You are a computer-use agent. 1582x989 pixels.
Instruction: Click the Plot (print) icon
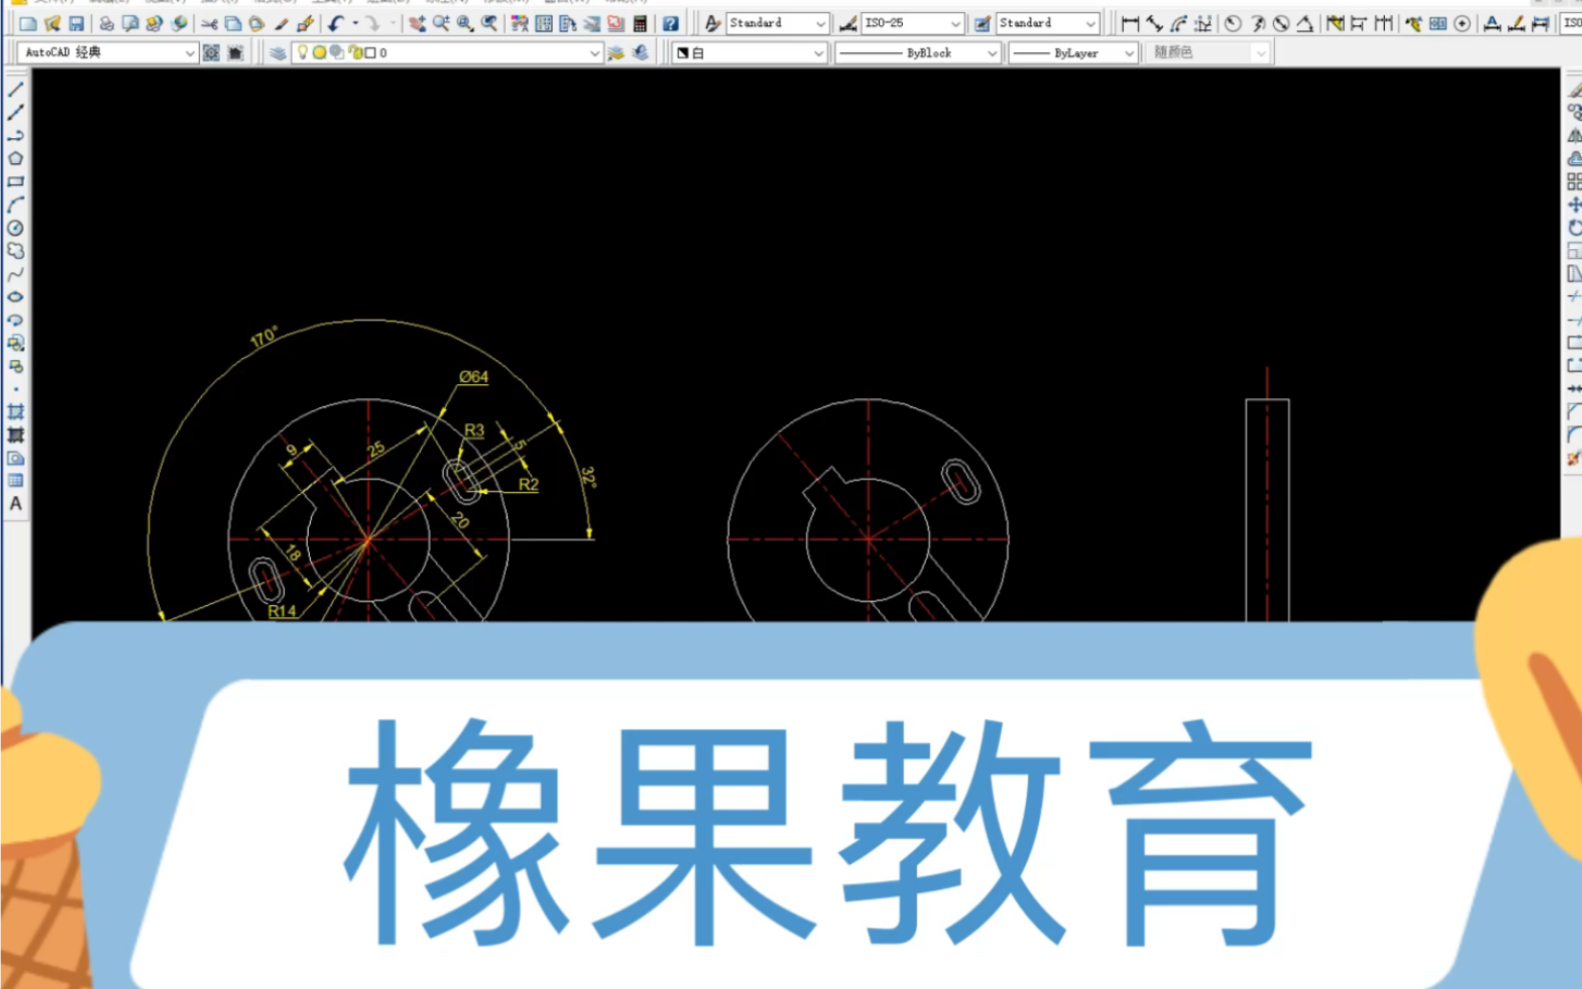click(x=106, y=23)
